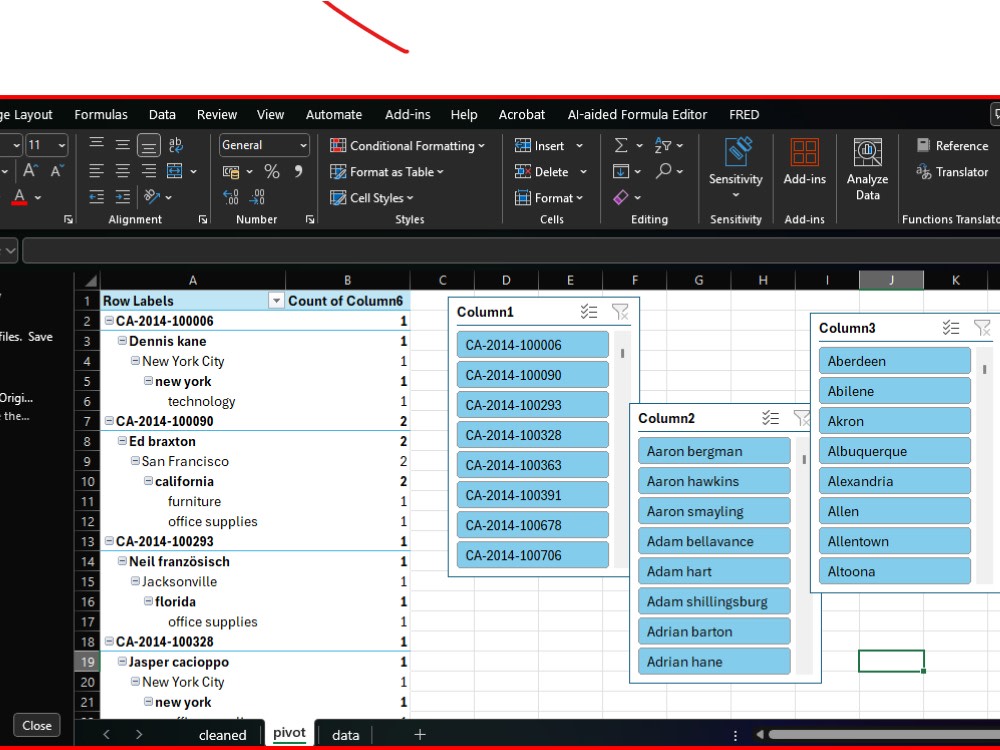Collapse CA-2014-100006 pivot group
Viewport: 1000px width, 750px height.
click(x=109, y=320)
